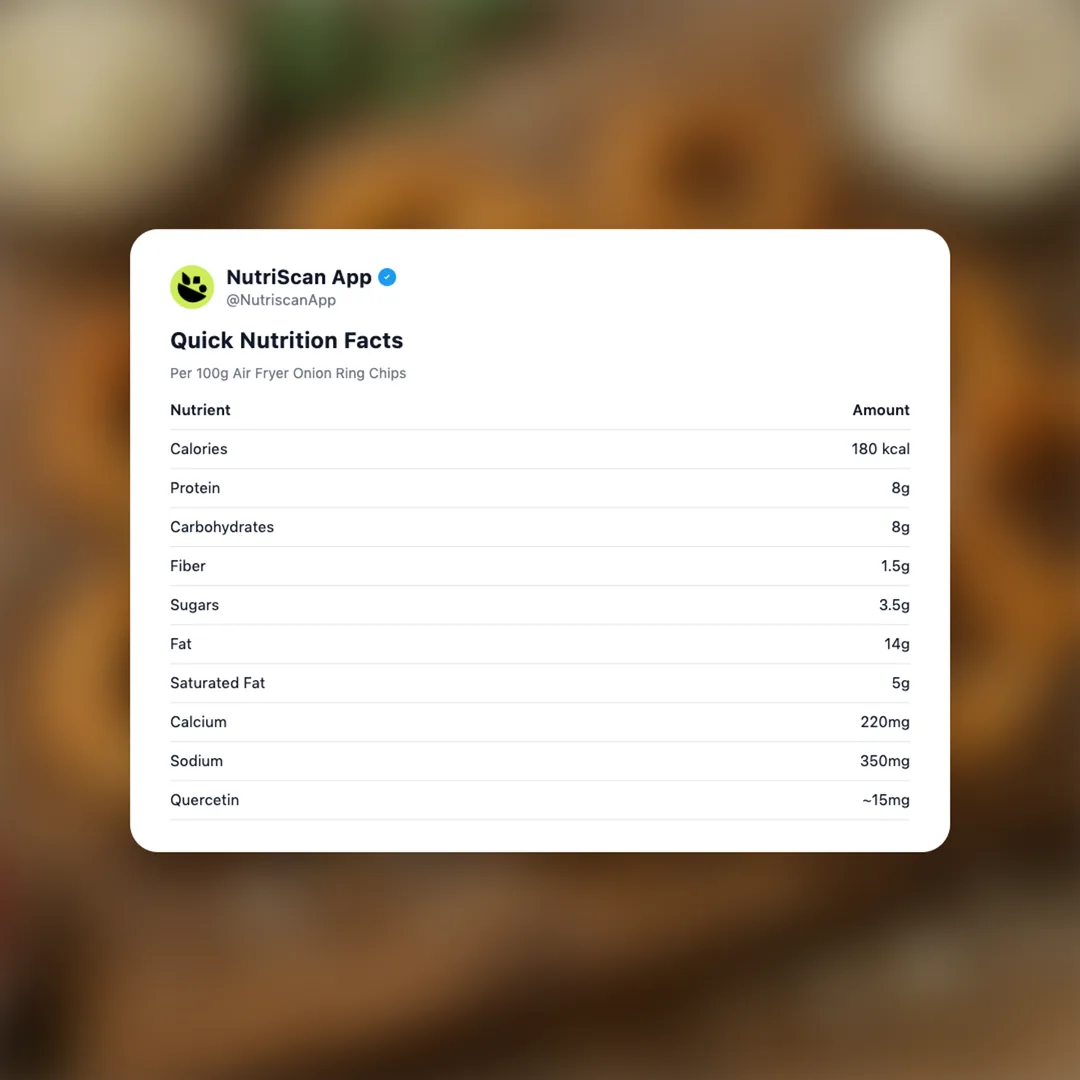Select the Quick Nutrition Facts heading

click(286, 340)
